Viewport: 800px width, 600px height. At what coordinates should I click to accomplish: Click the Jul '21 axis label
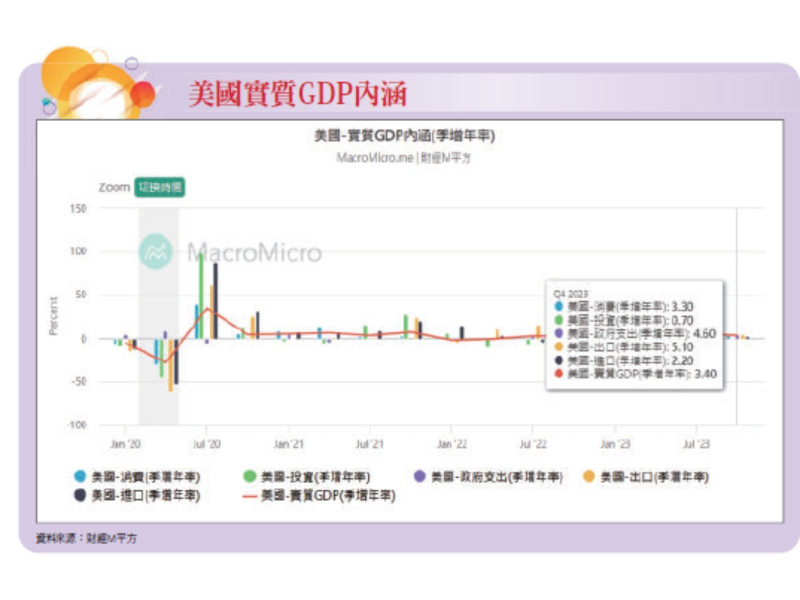370,444
